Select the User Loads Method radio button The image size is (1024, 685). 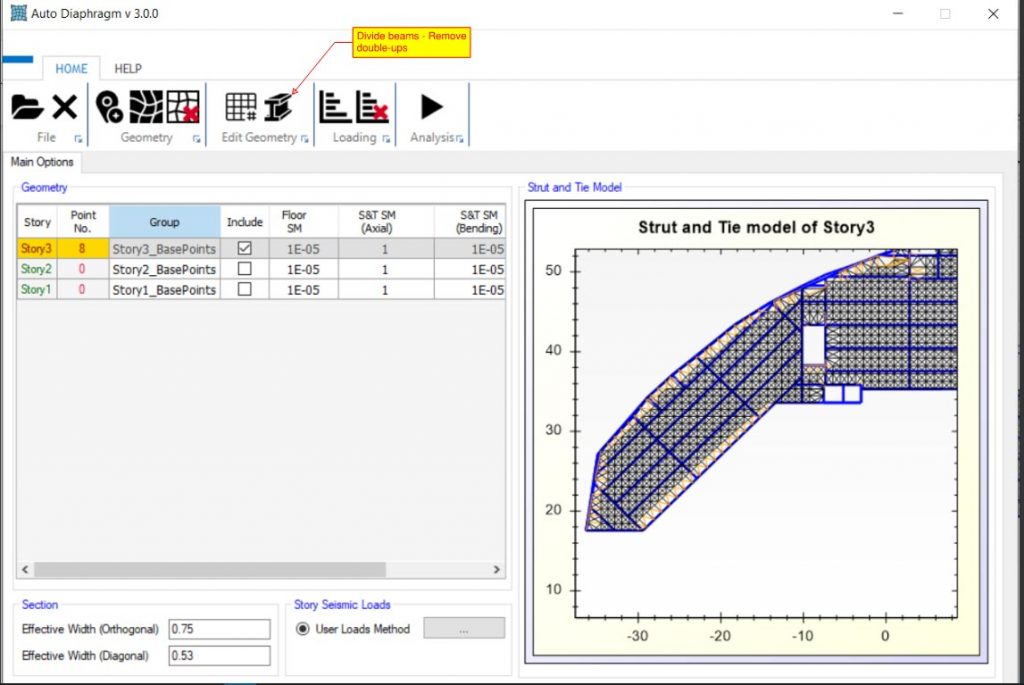(x=302, y=629)
